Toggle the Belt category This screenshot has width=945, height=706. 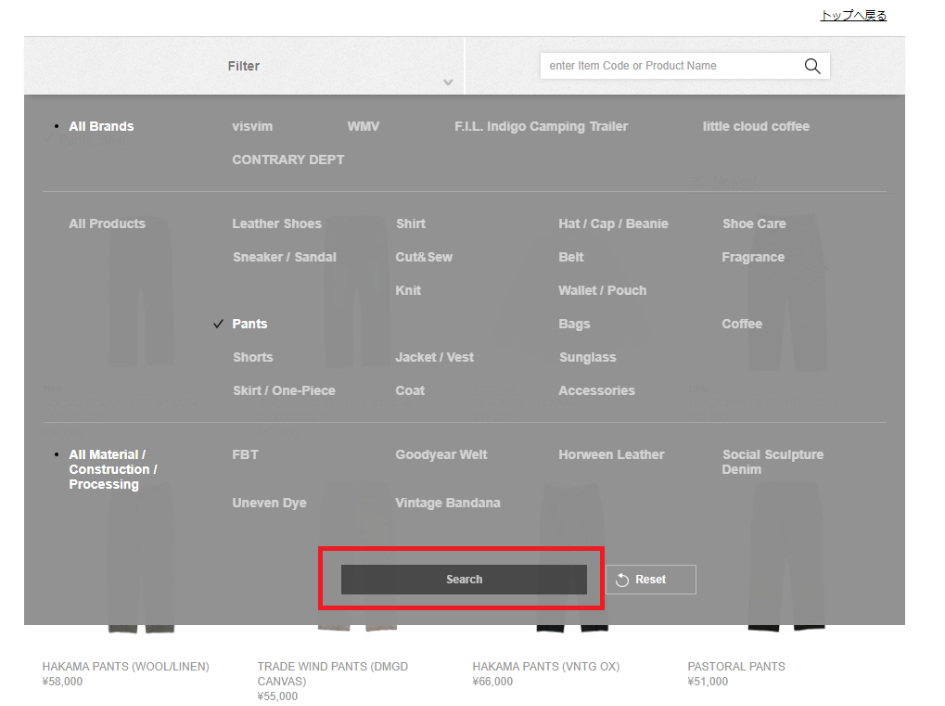[x=571, y=257]
